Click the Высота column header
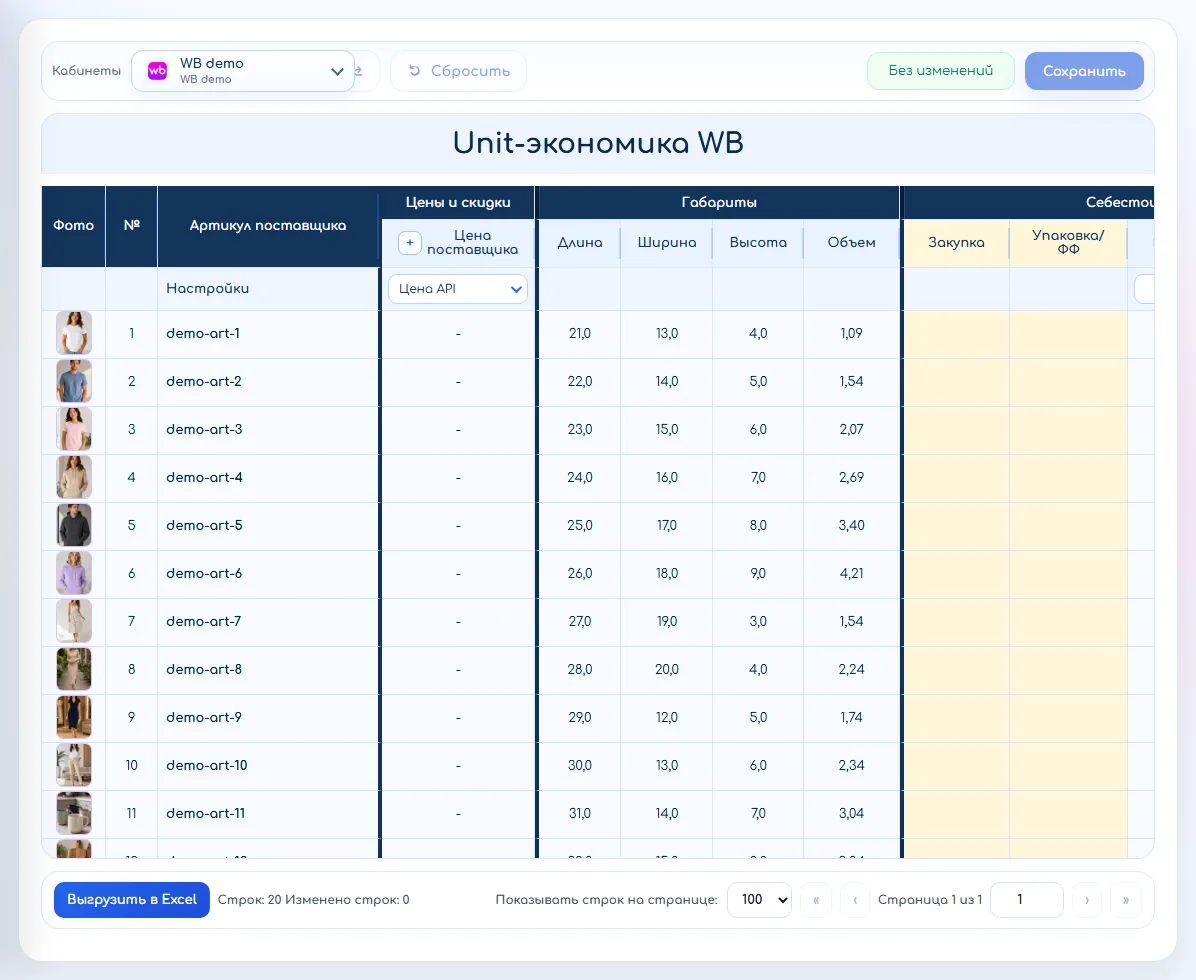Viewport: 1196px width, 980px height. tap(757, 243)
